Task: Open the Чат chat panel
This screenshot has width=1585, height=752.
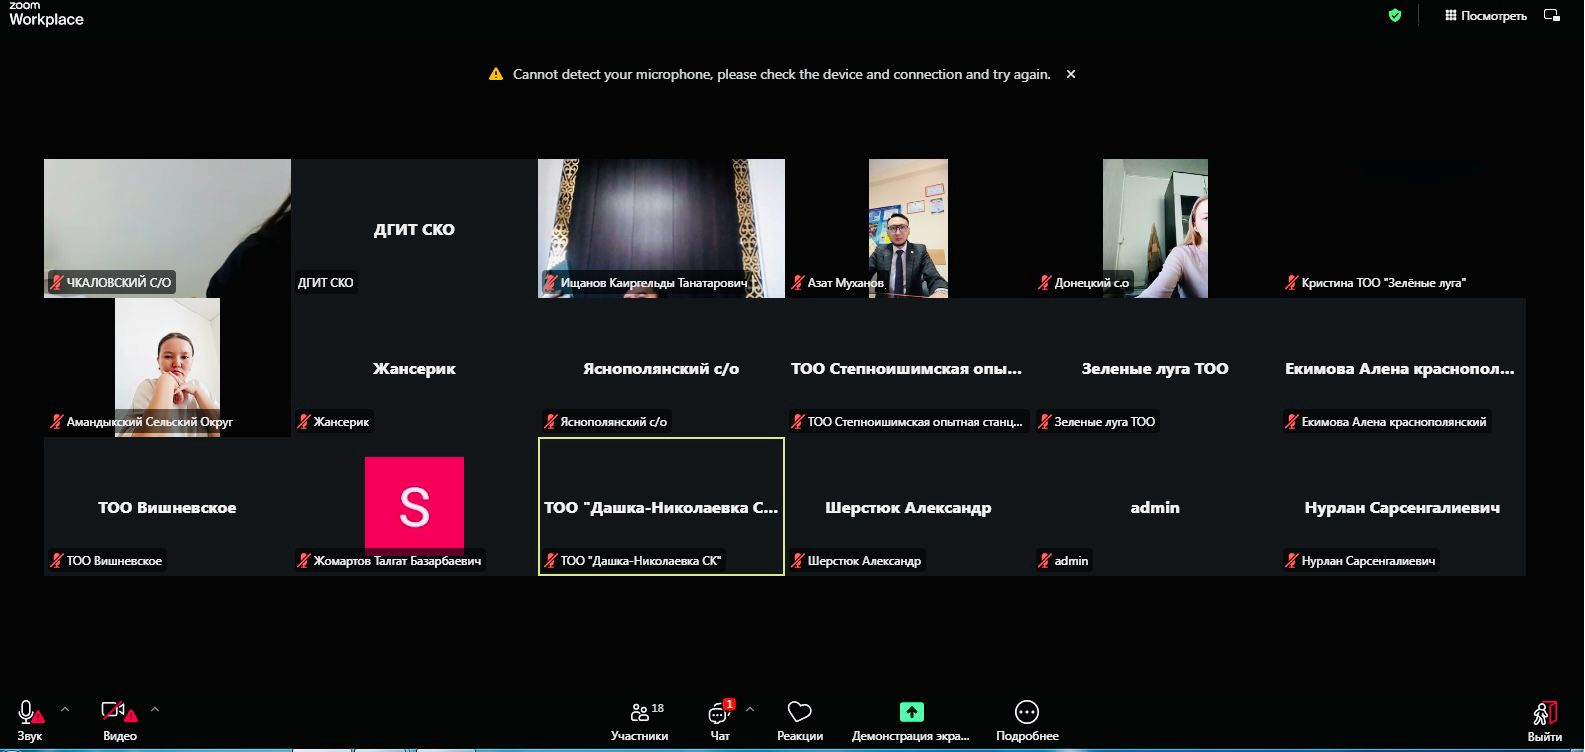Action: tap(719, 720)
